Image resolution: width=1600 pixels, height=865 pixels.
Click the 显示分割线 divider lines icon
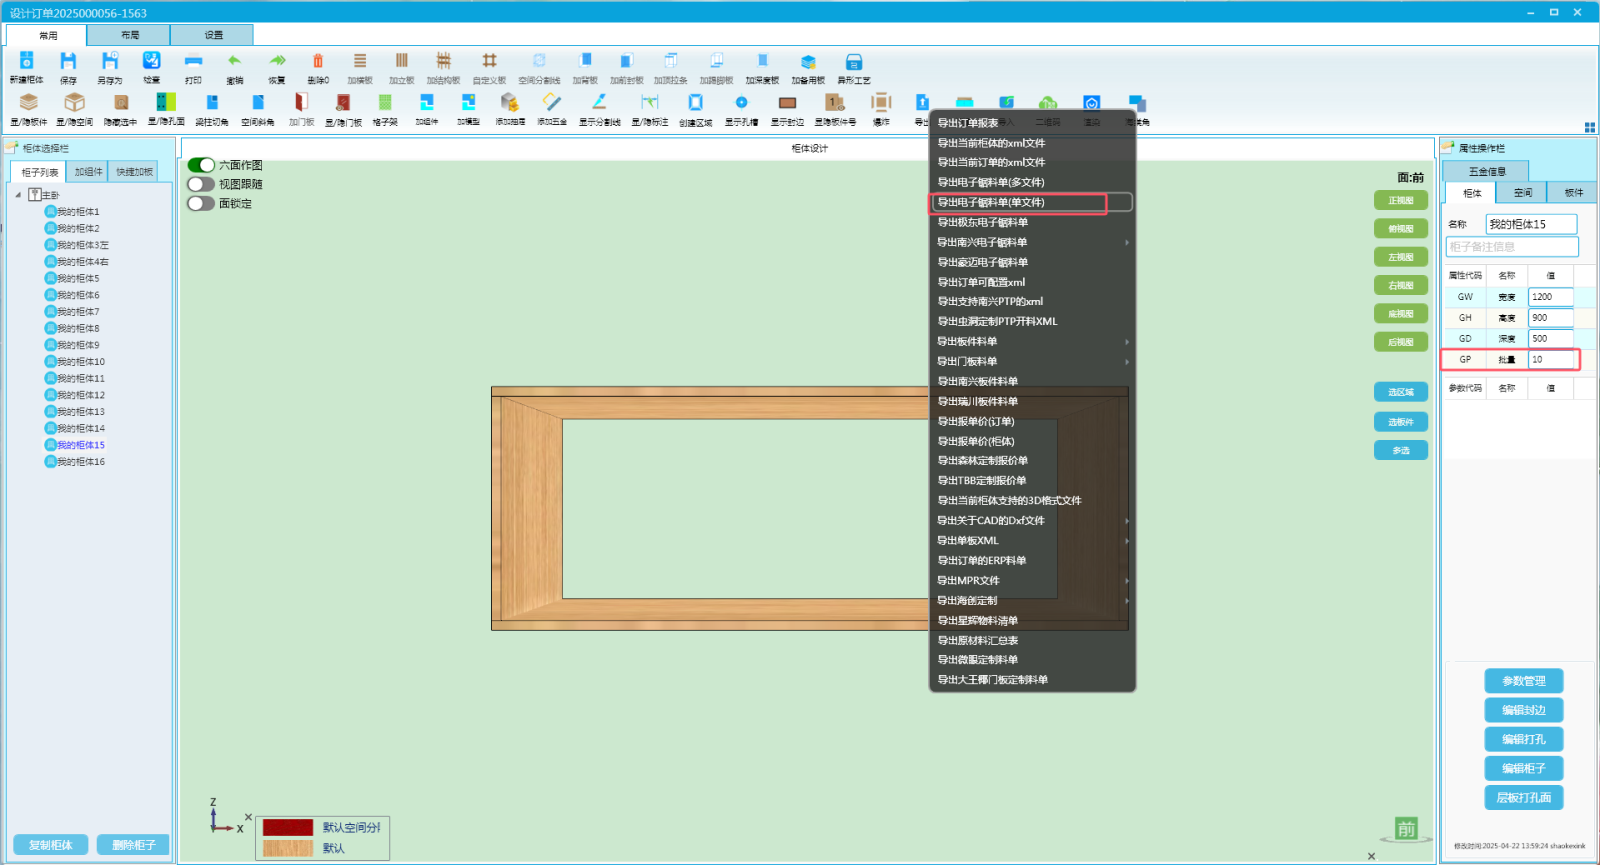[x=599, y=102]
